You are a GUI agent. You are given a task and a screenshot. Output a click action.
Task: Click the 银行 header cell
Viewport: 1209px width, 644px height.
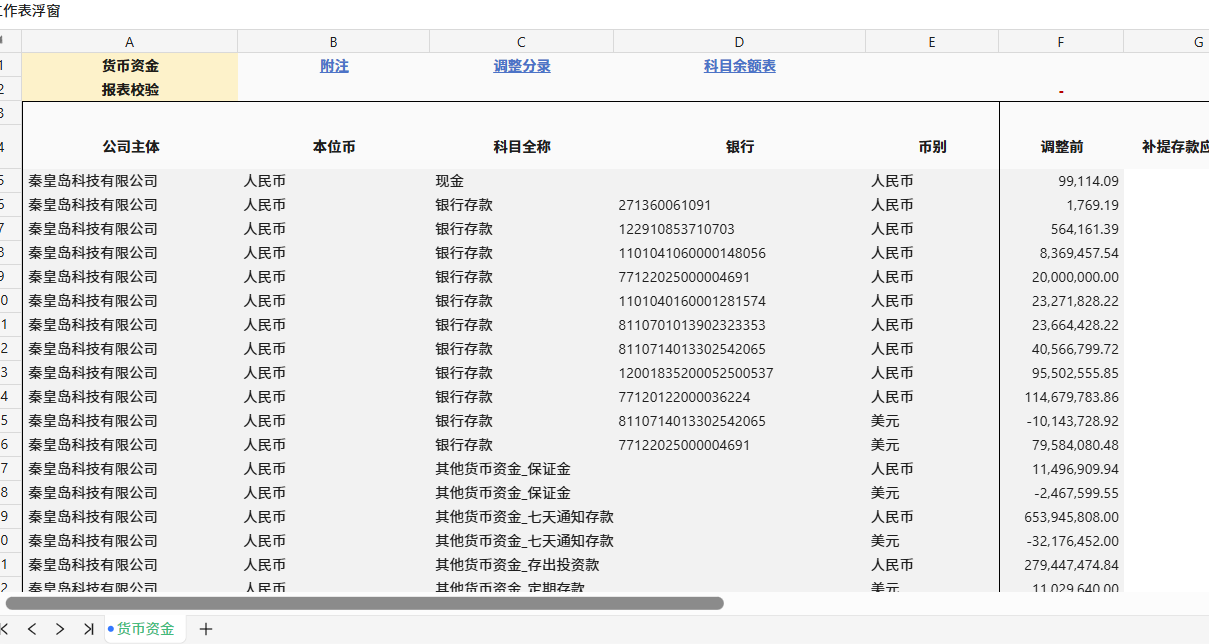click(x=740, y=147)
